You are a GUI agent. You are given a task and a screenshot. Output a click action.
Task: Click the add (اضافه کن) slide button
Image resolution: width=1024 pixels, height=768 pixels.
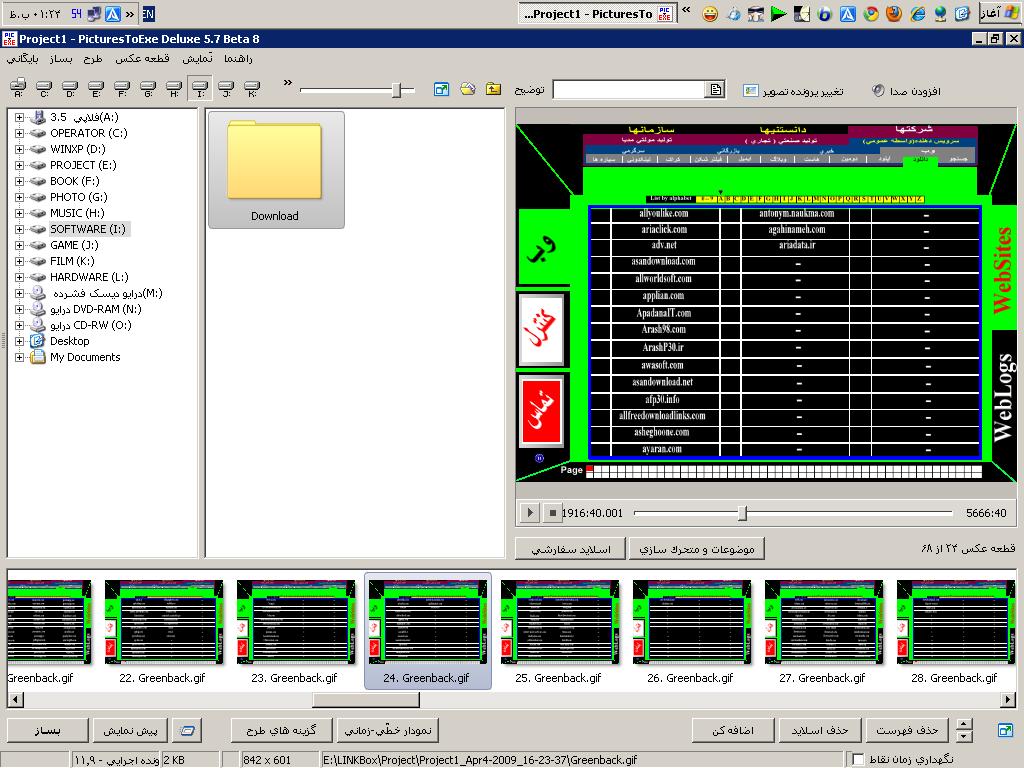(x=733, y=730)
